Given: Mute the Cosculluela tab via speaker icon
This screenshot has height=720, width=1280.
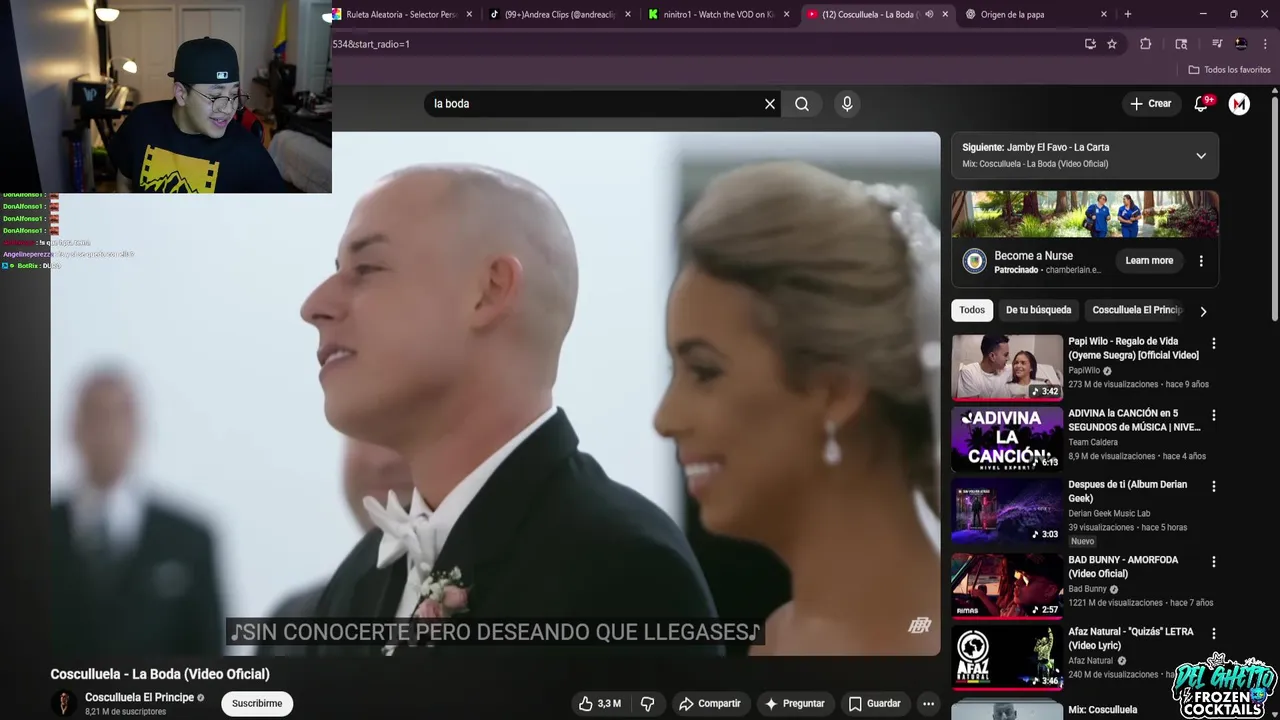Looking at the screenshot, I should 929,14.
